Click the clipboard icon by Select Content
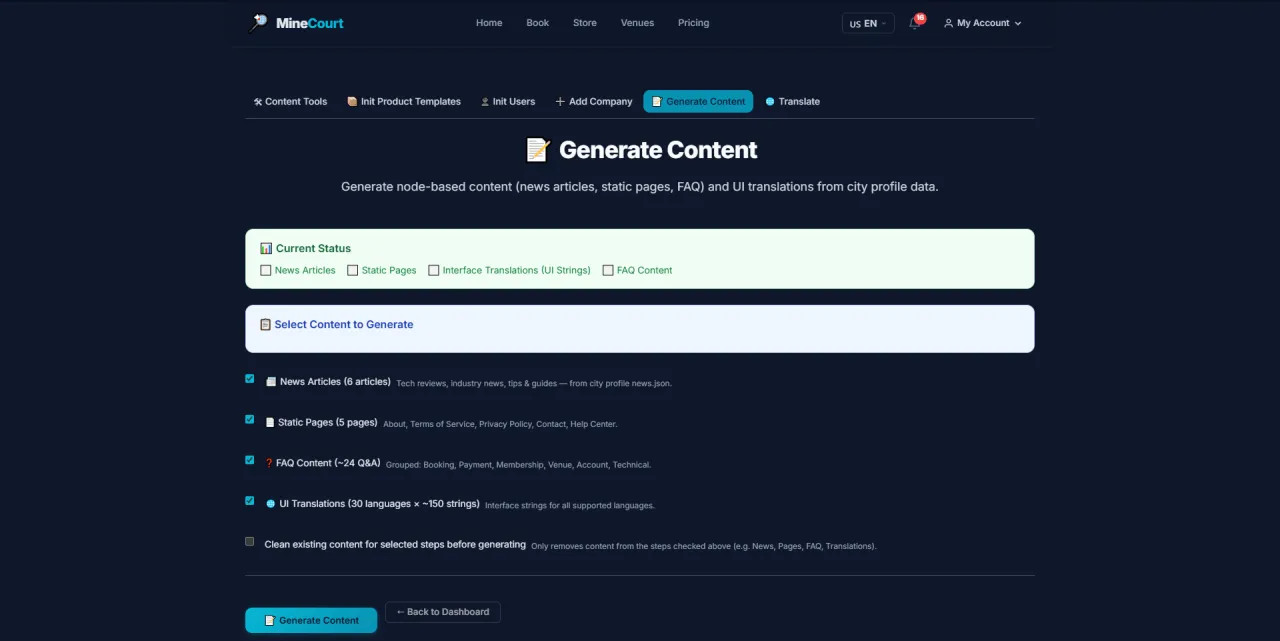The width and height of the screenshot is (1280, 641). point(265,324)
